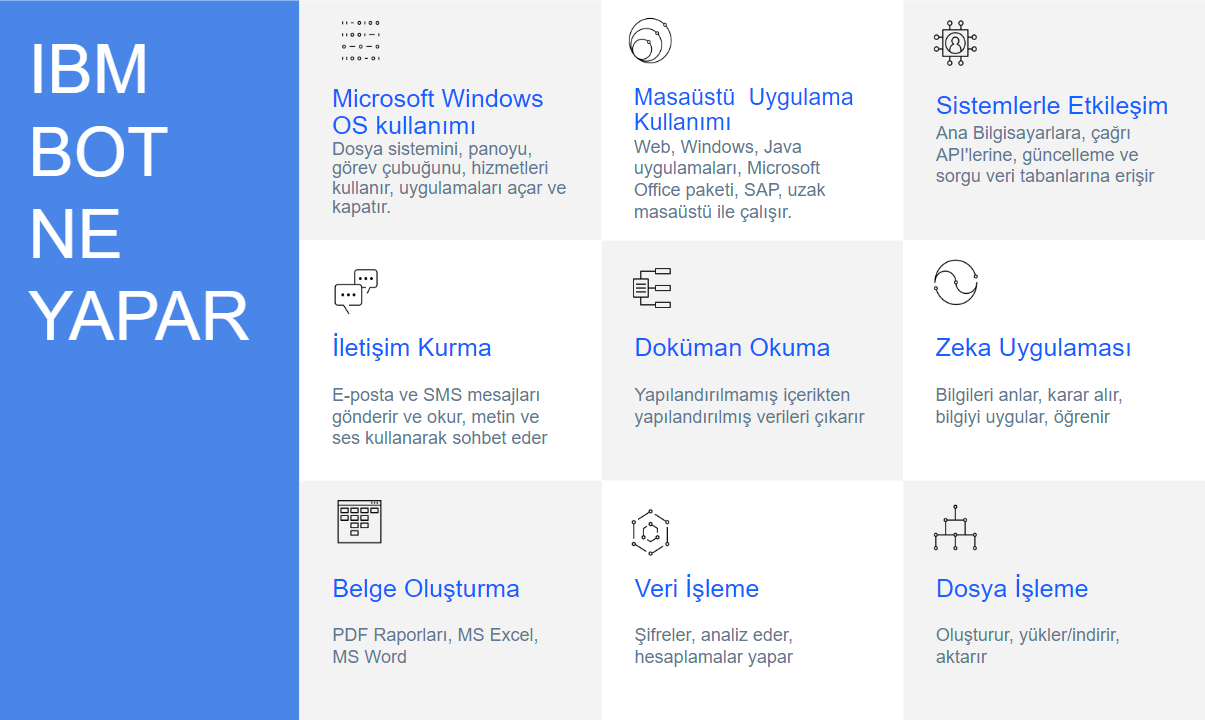The height and width of the screenshot is (720, 1205).
Task: Open the Belge Oluşturma heading
Action: coord(425,588)
